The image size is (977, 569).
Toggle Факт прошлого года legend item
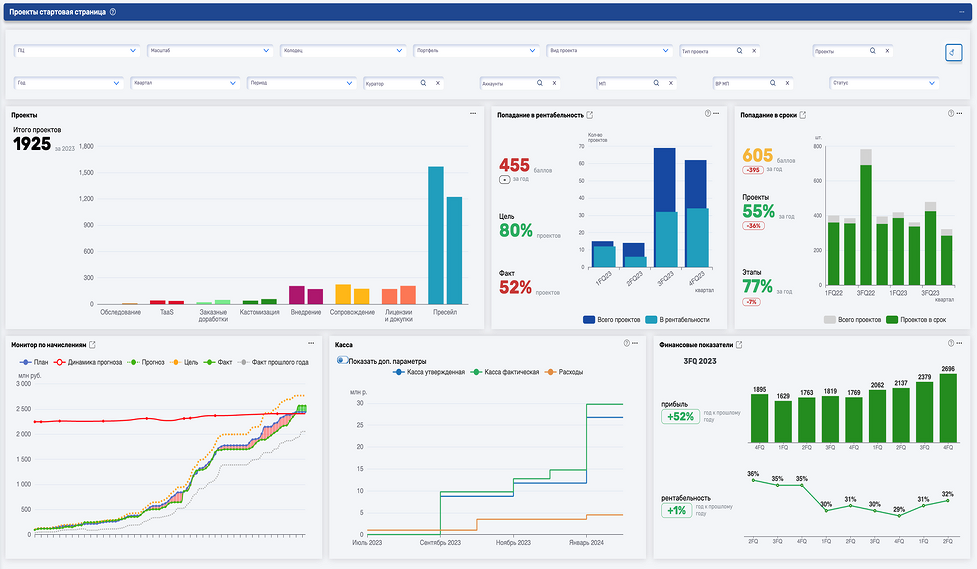[273, 362]
